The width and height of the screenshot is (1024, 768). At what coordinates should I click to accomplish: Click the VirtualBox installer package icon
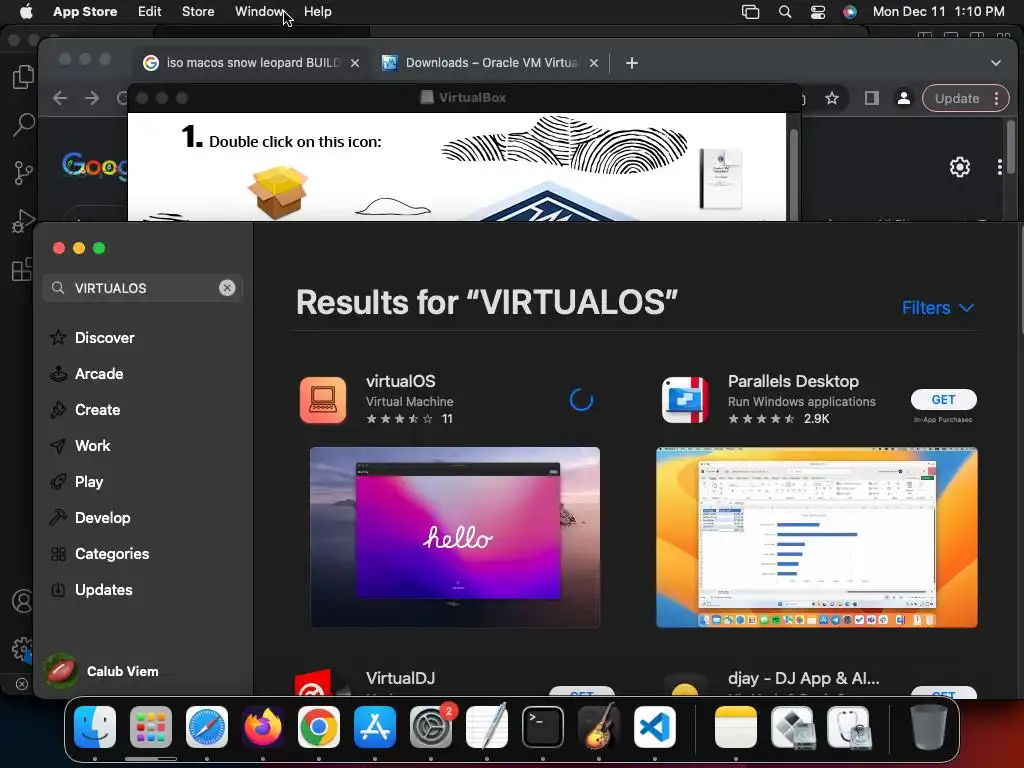(278, 192)
